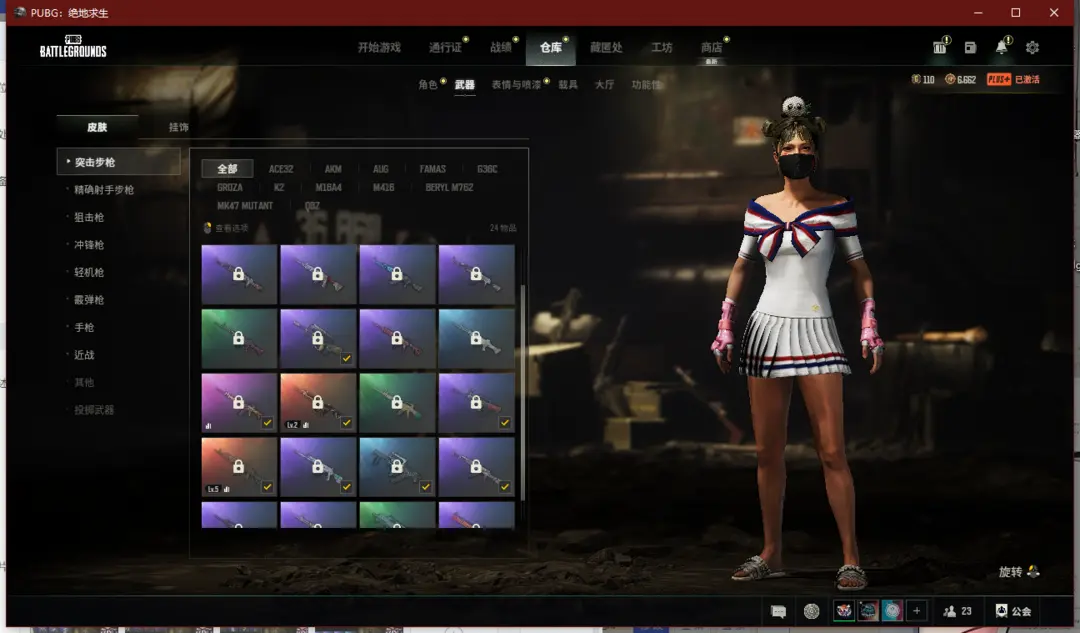This screenshot has height=633, width=1080.
Task: Open the mission list icon with alert badge
Action: coord(939,47)
